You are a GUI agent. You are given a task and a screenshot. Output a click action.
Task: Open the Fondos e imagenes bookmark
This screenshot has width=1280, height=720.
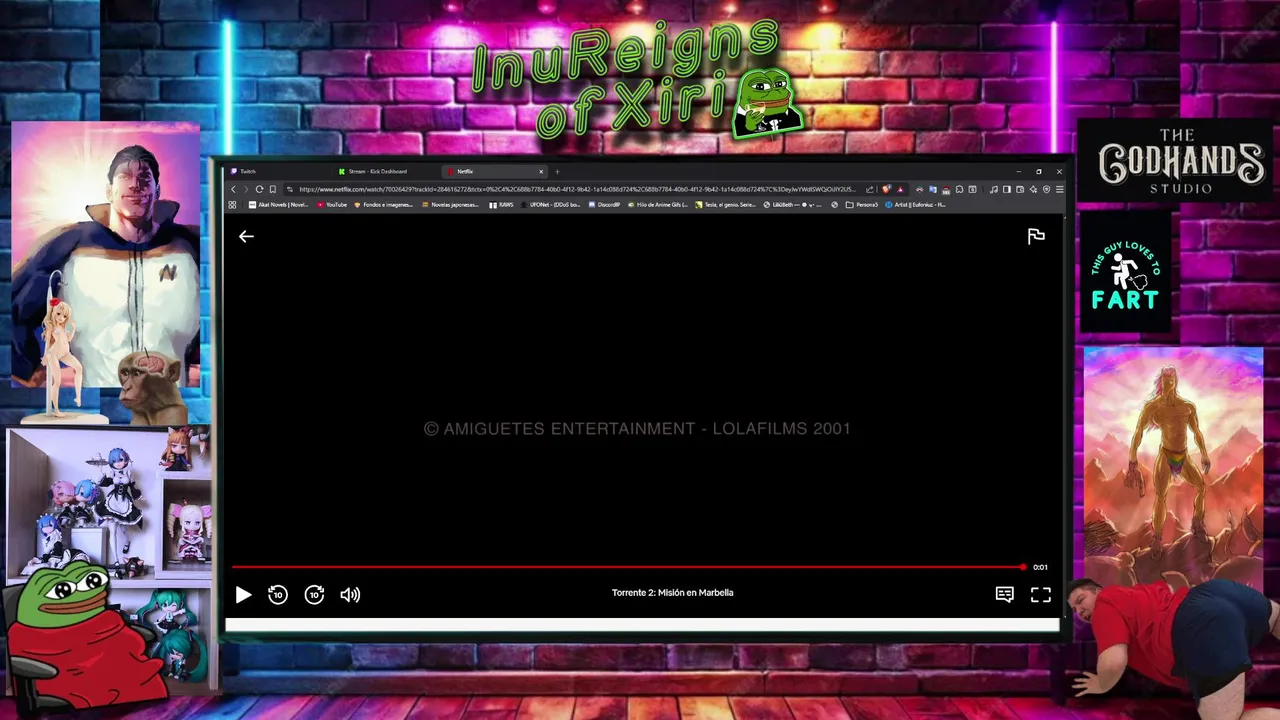pos(383,205)
